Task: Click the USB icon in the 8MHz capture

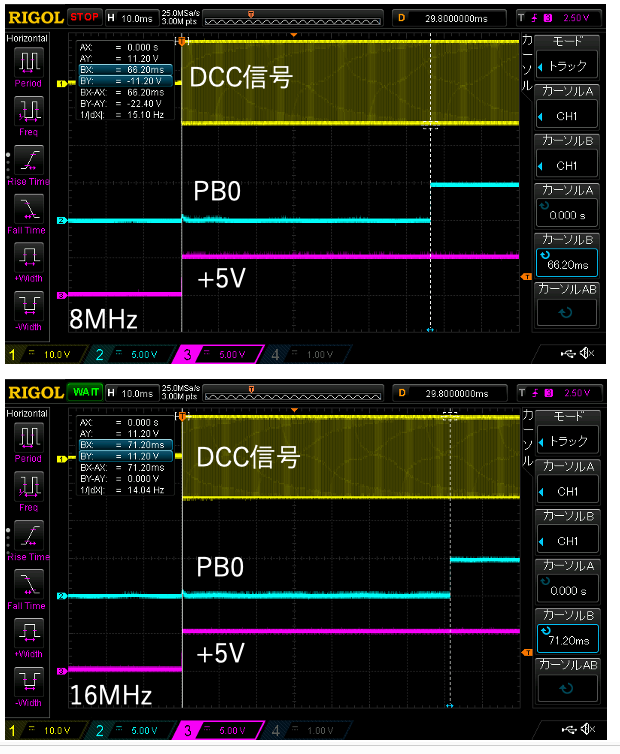Action: coord(568,354)
